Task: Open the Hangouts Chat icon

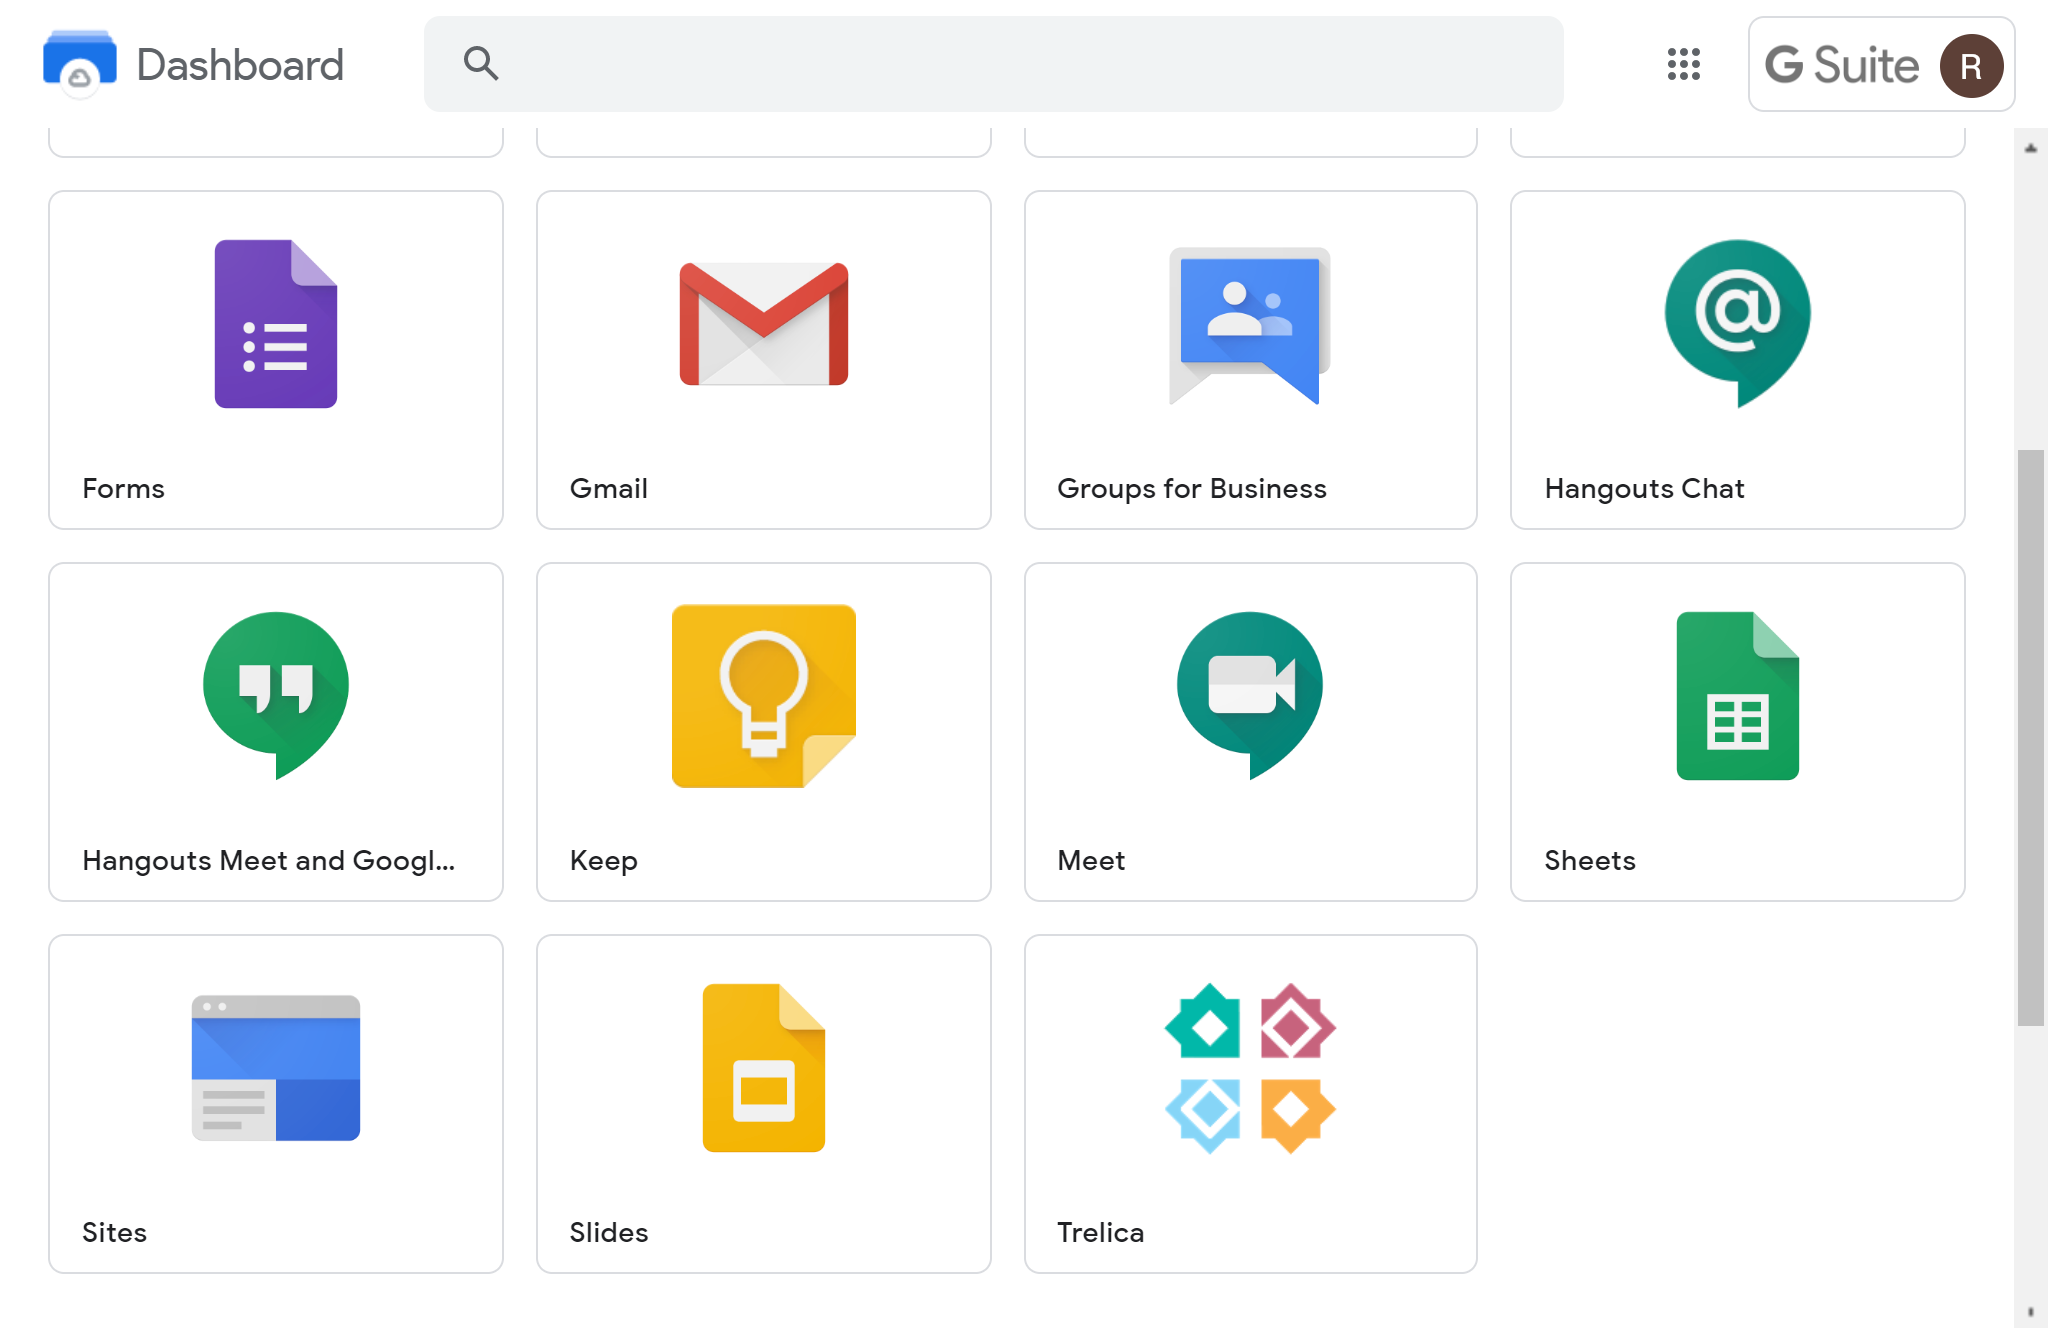Action: (1738, 324)
